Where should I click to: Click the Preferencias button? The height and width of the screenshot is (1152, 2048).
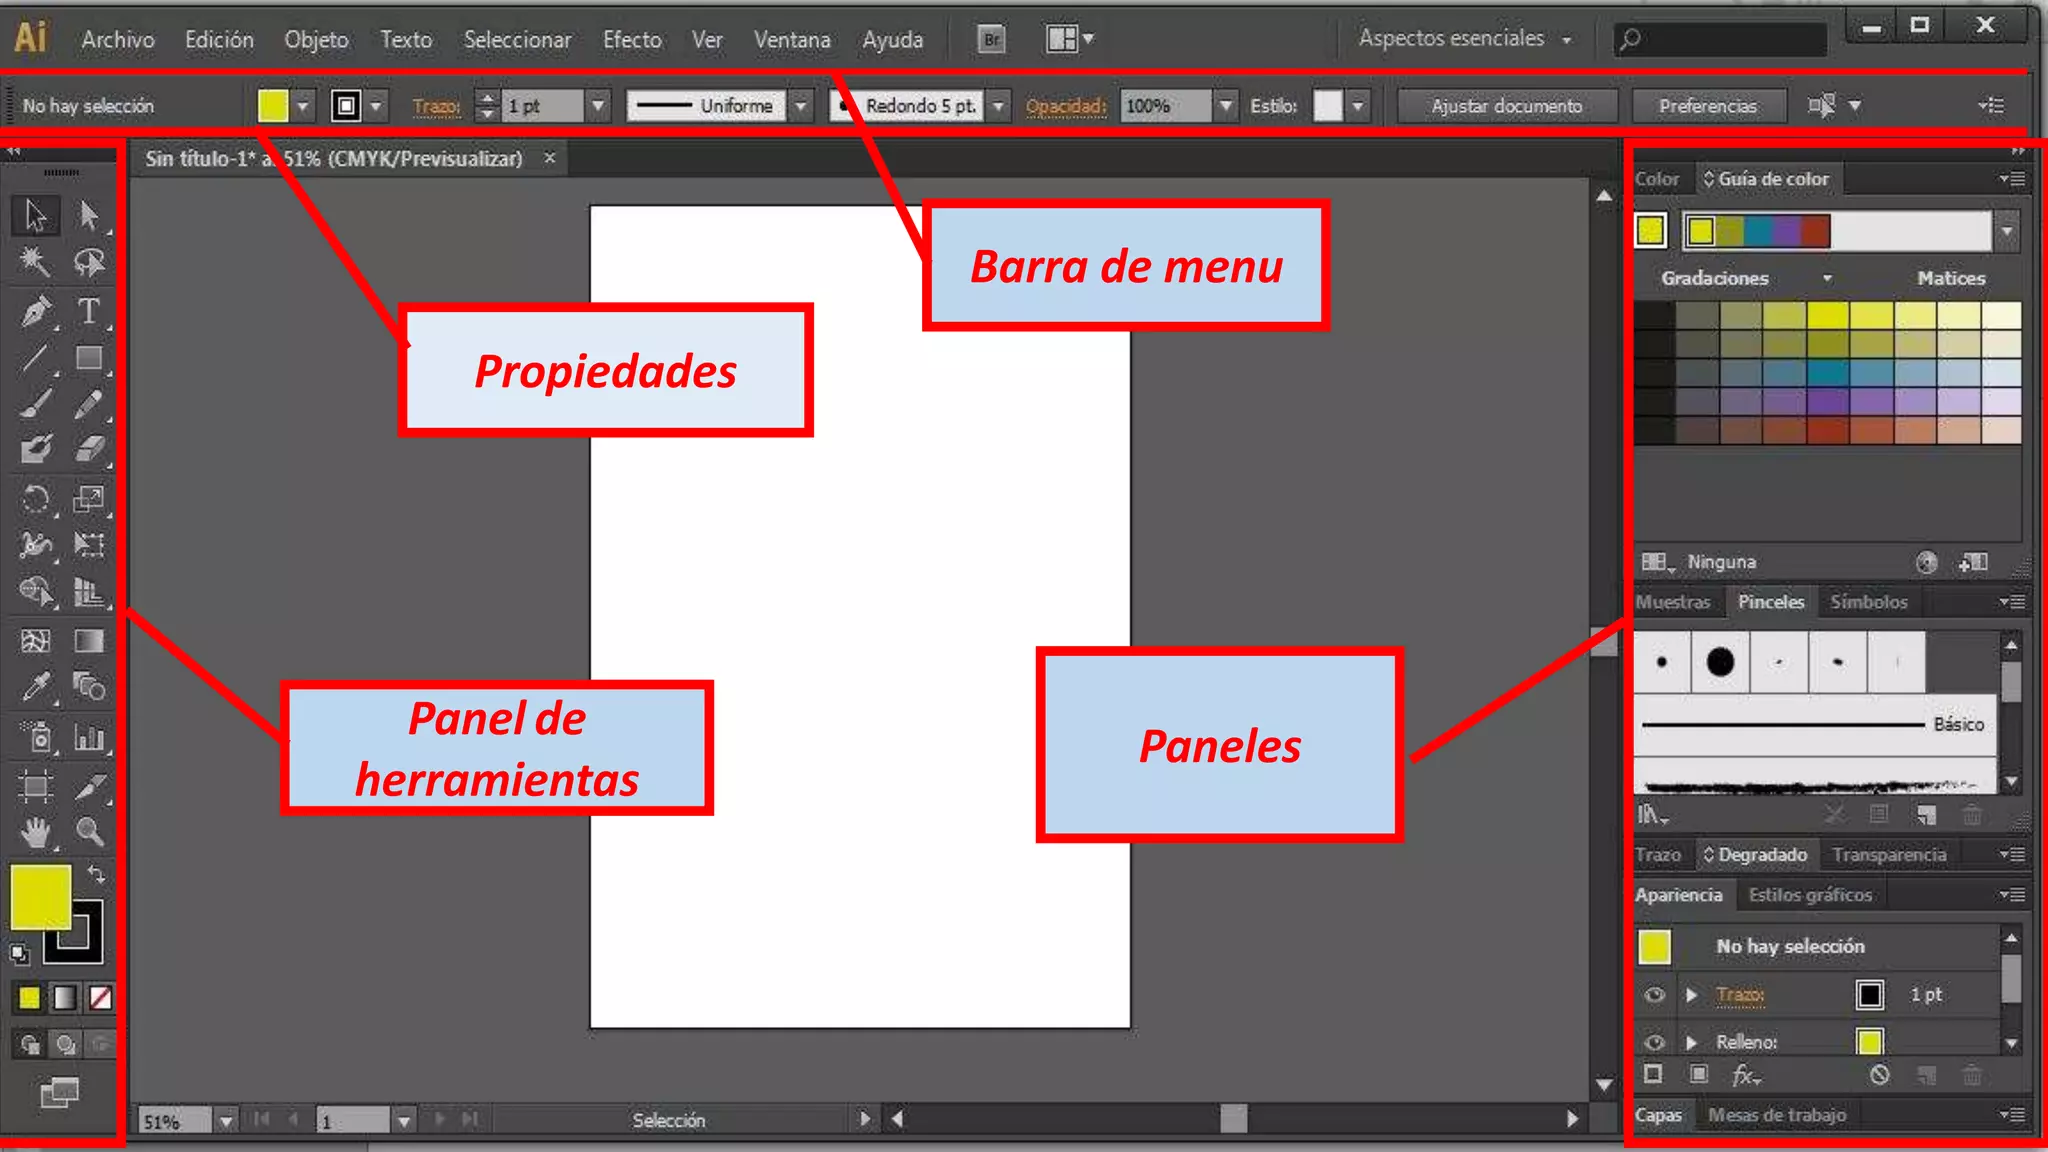[1707, 106]
